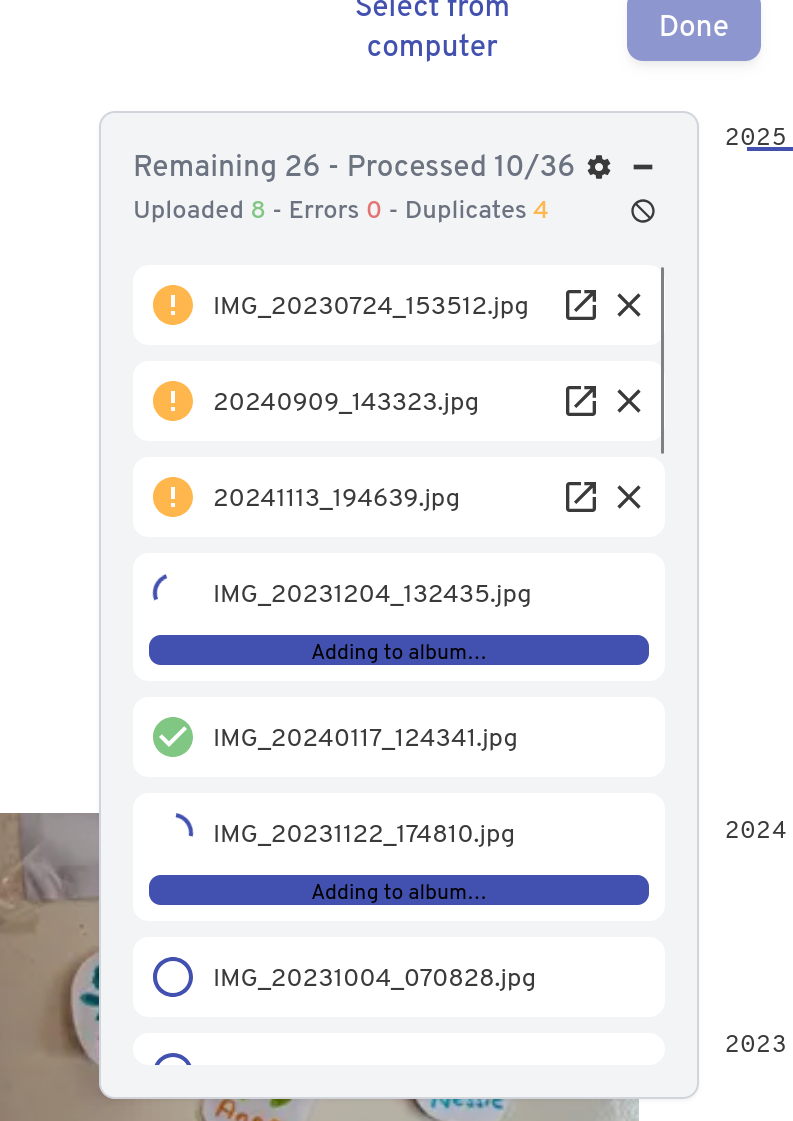Open upload settings gear icon
The width and height of the screenshot is (793, 1121).
[x=599, y=167]
